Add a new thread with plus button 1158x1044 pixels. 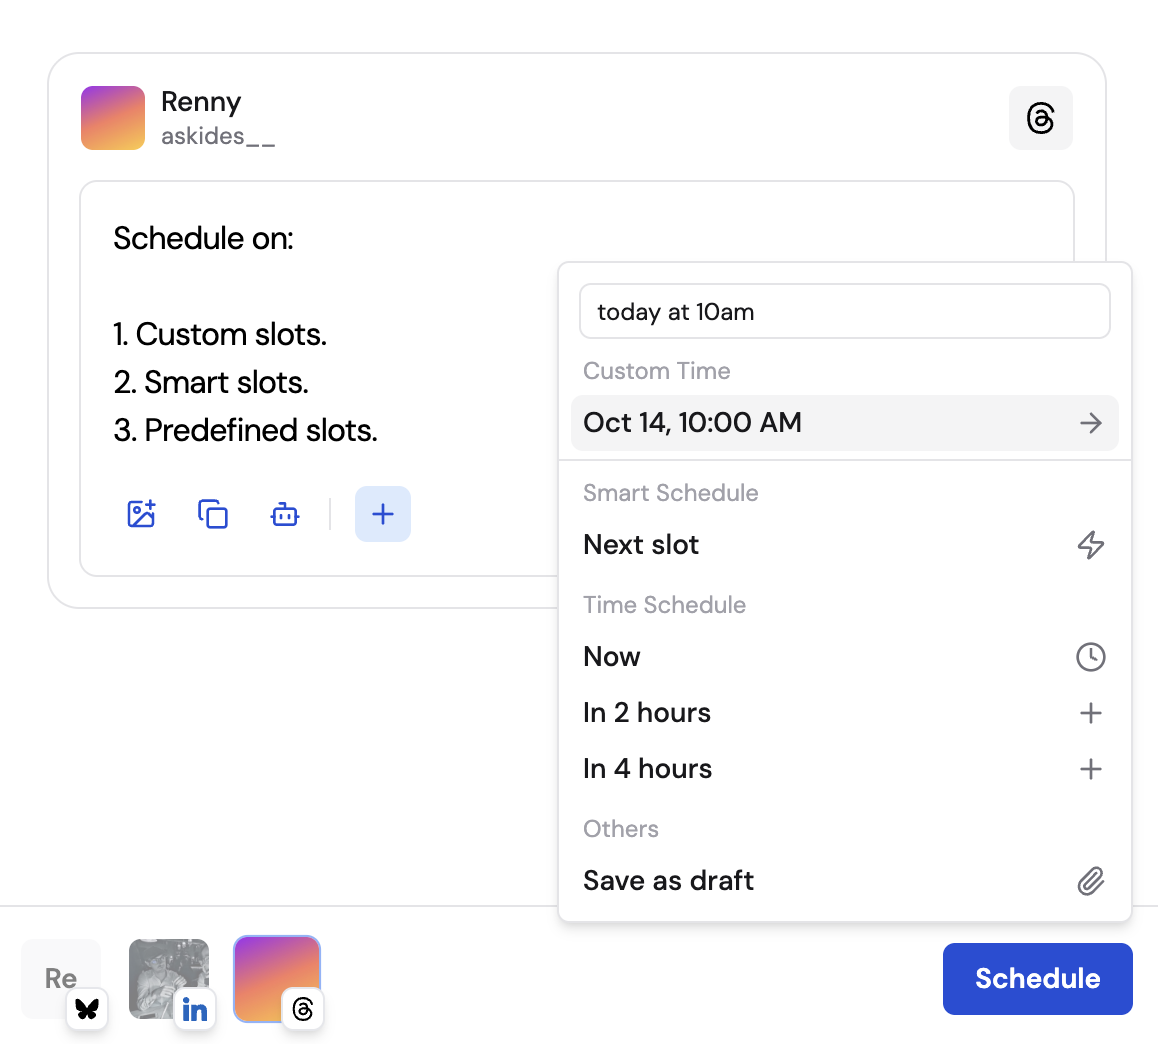[383, 514]
